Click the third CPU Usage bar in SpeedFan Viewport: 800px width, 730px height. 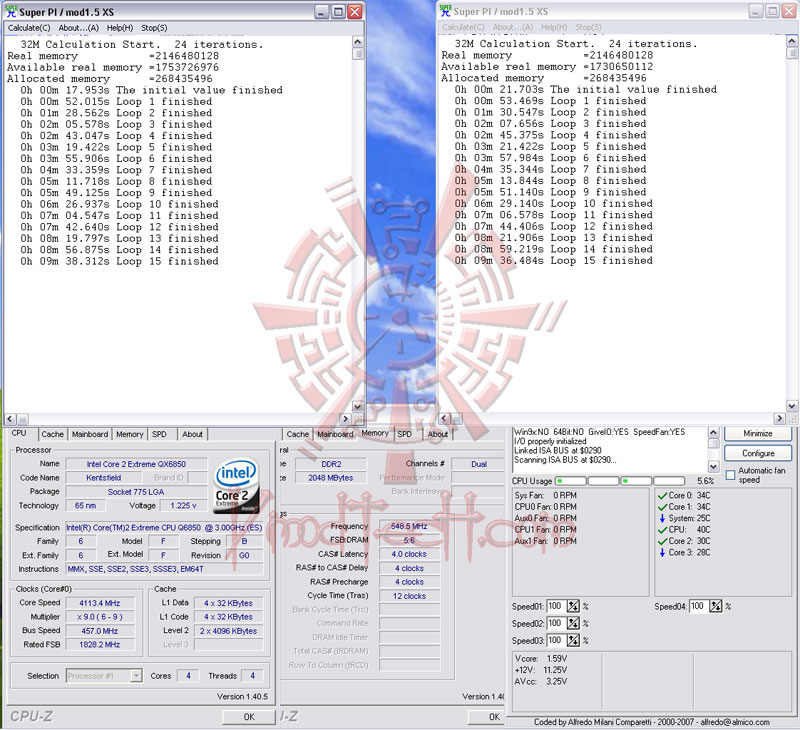point(636,481)
